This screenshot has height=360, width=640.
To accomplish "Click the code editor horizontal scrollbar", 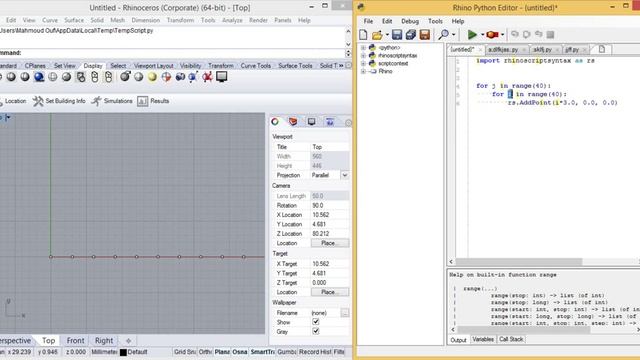I will pyautogui.click(x=518, y=262).
